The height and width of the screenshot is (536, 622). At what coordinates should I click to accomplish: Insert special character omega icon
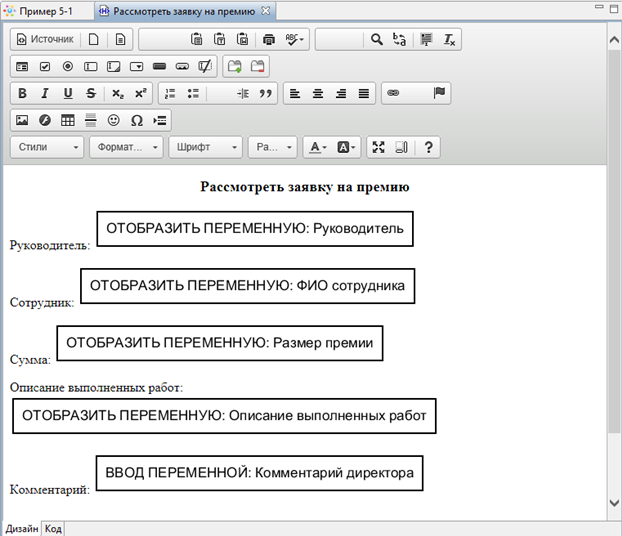click(x=136, y=120)
